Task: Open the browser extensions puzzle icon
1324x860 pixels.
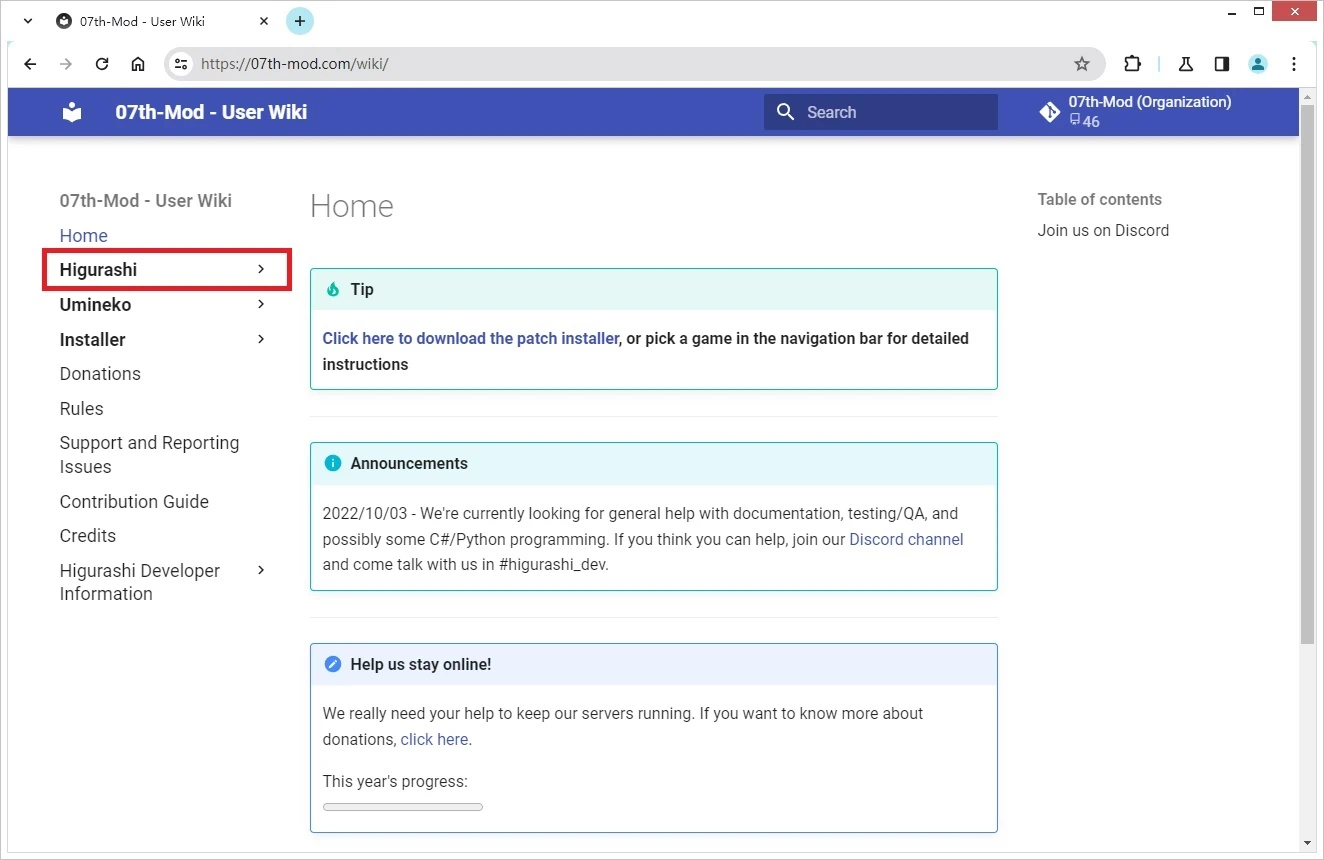Action: click(x=1132, y=64)
